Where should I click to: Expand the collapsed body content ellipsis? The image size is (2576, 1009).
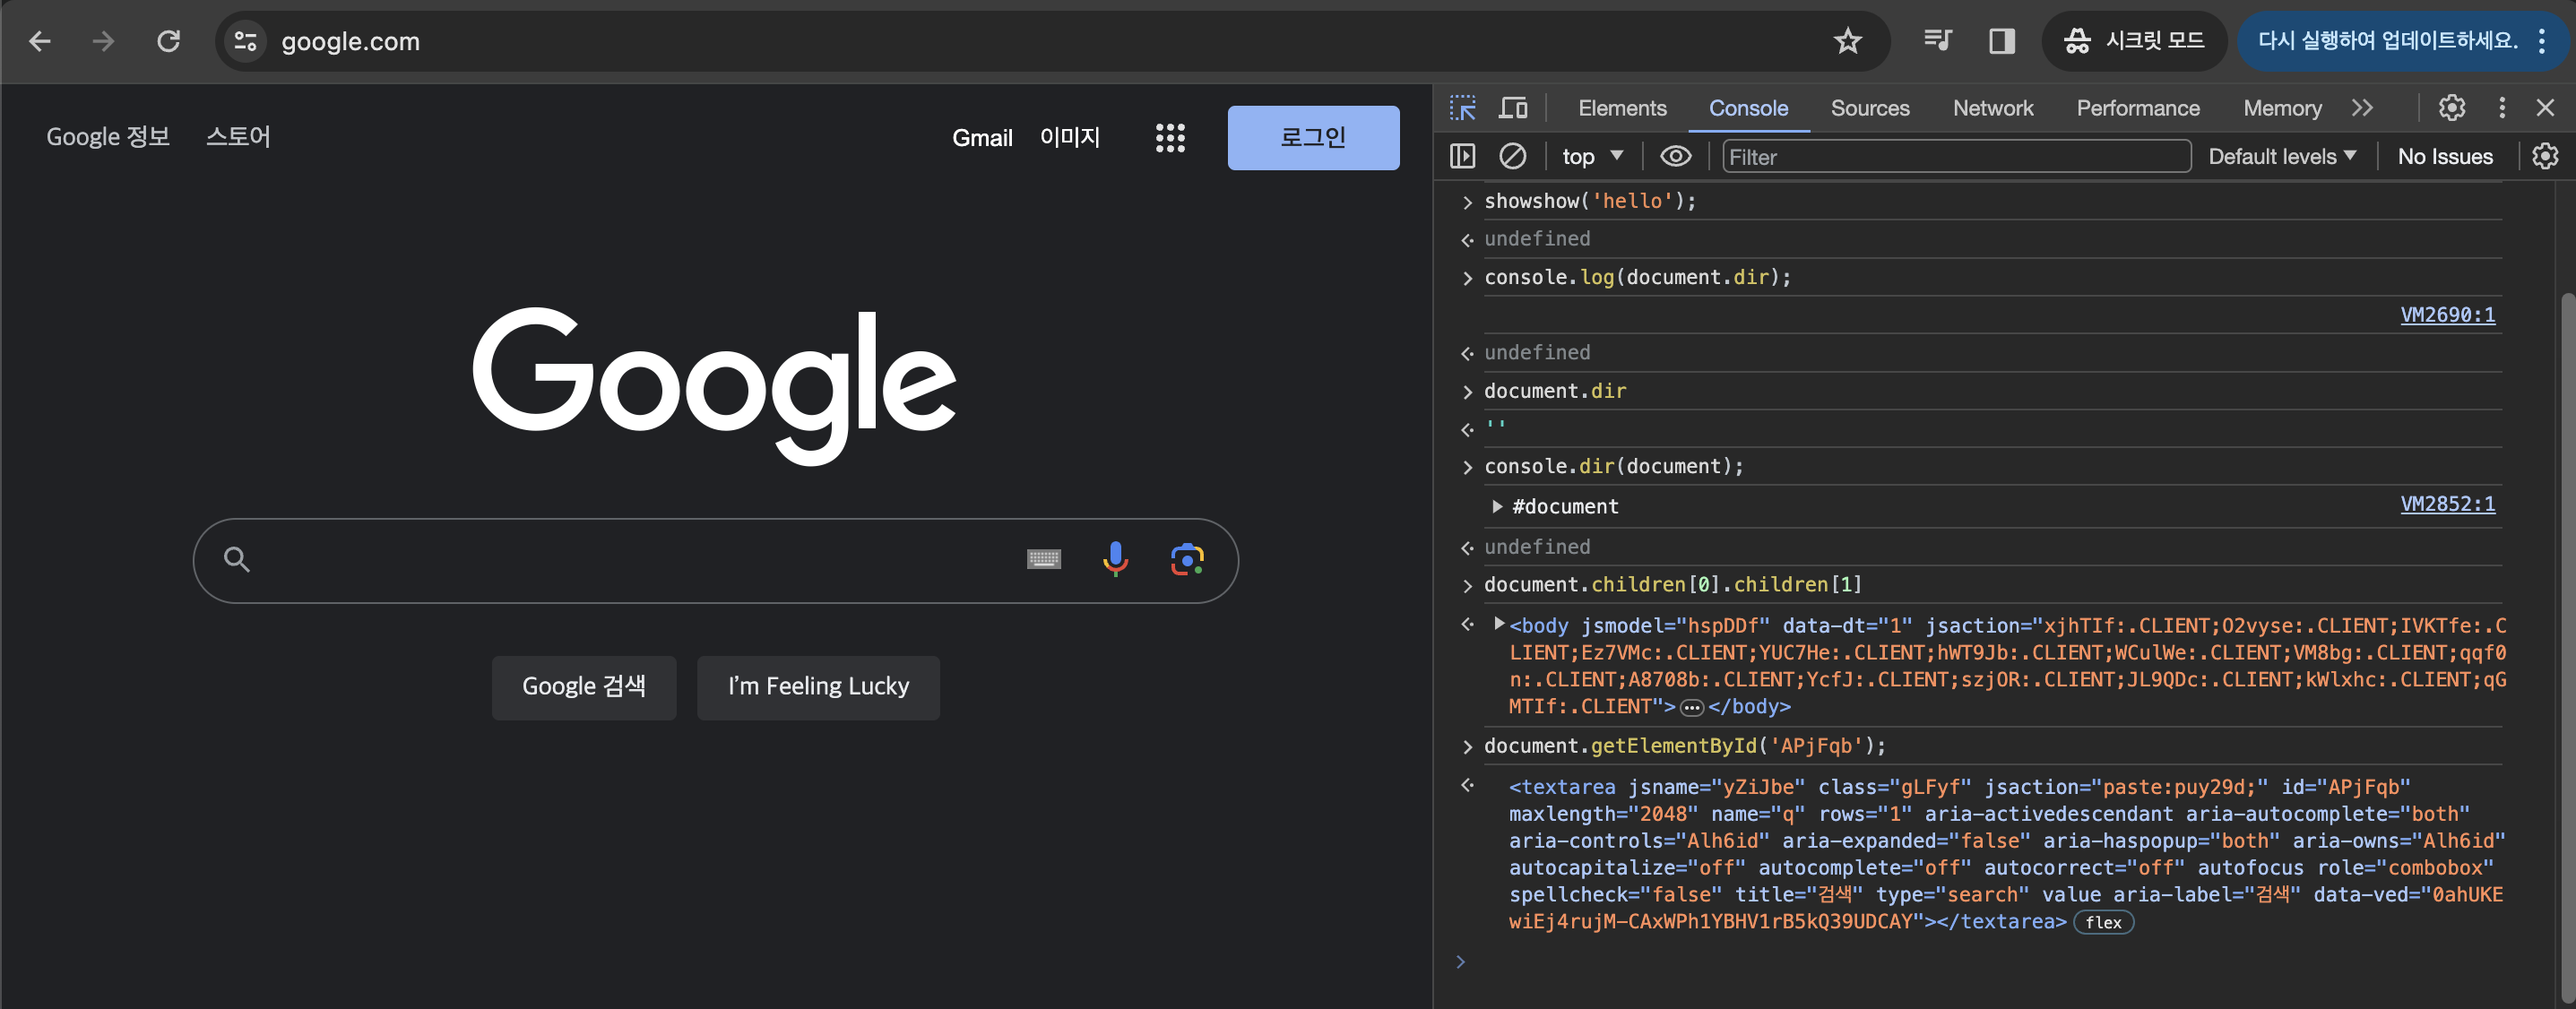[1691, 708]
